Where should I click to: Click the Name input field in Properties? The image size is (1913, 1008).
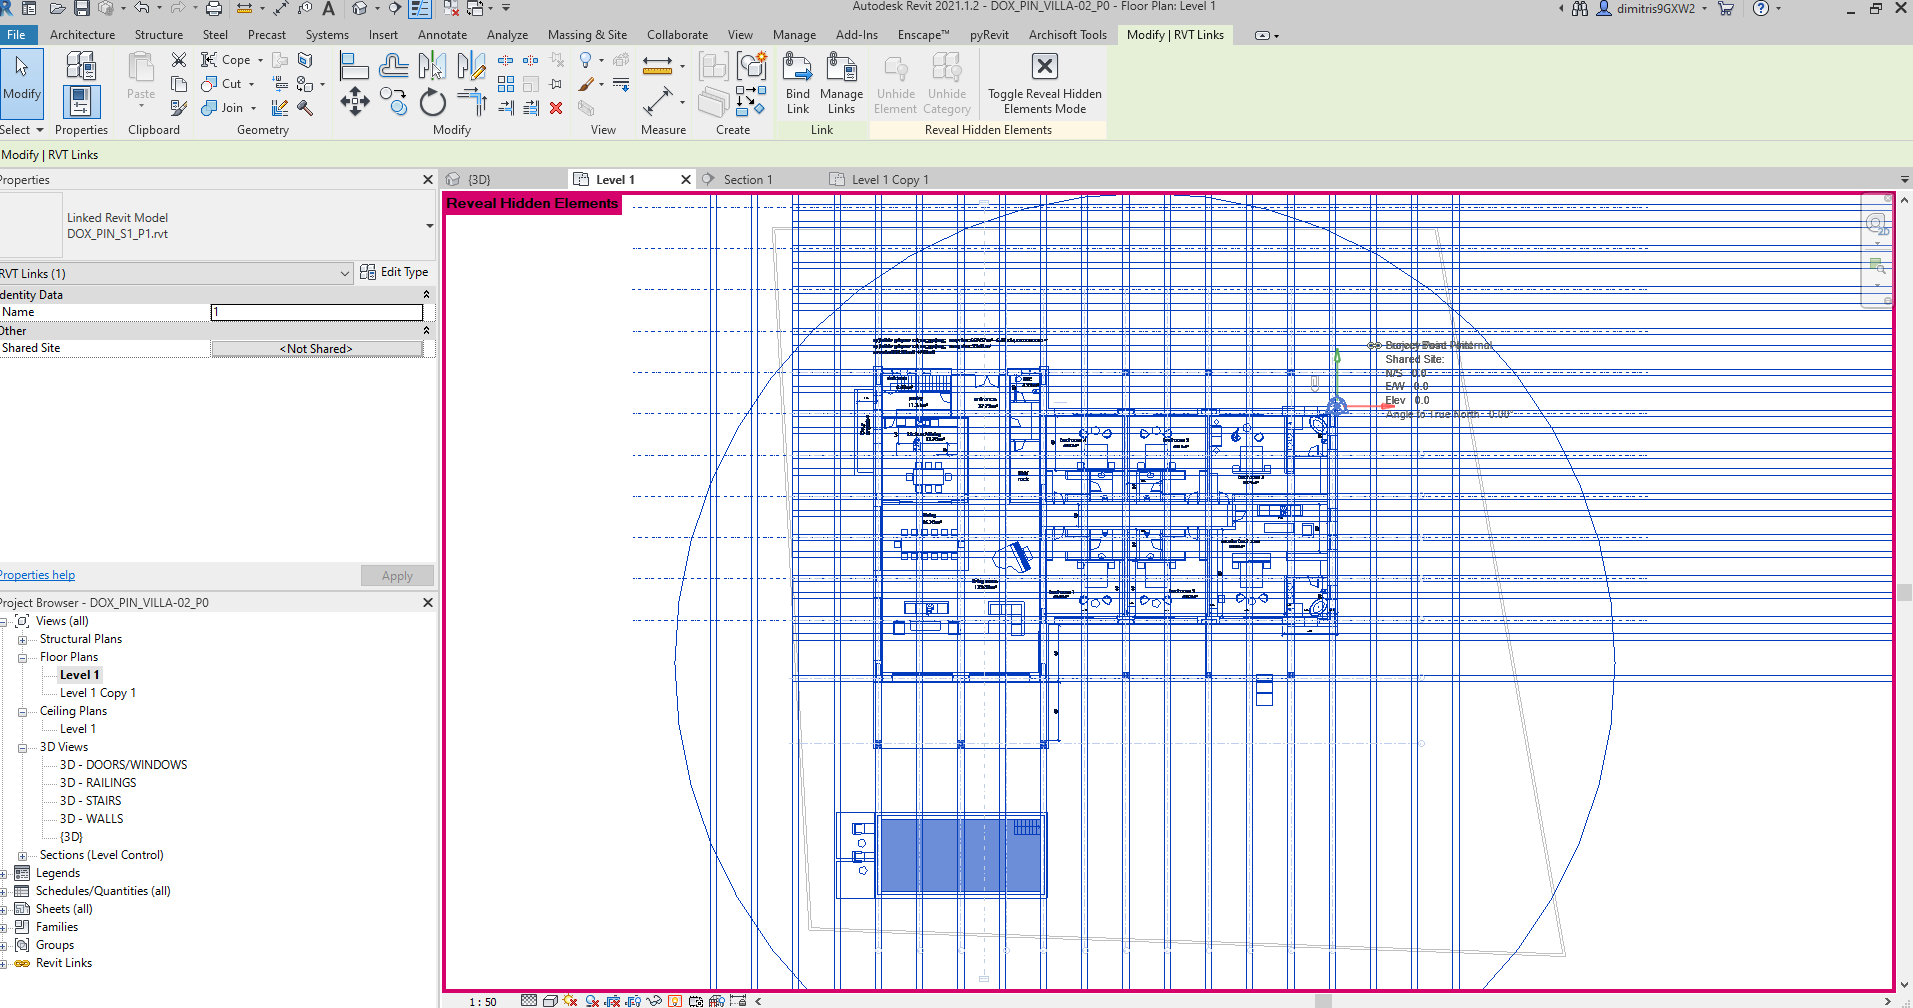pyautogui.click(x=316, y=312)
